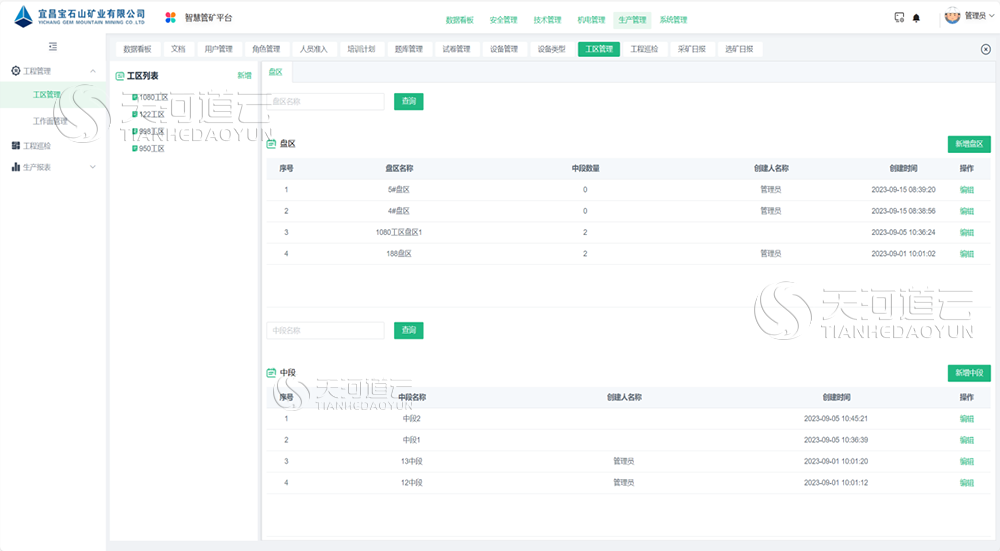
Task: Click the monitor screen icon beside the bell
Action: pos(899,18)
